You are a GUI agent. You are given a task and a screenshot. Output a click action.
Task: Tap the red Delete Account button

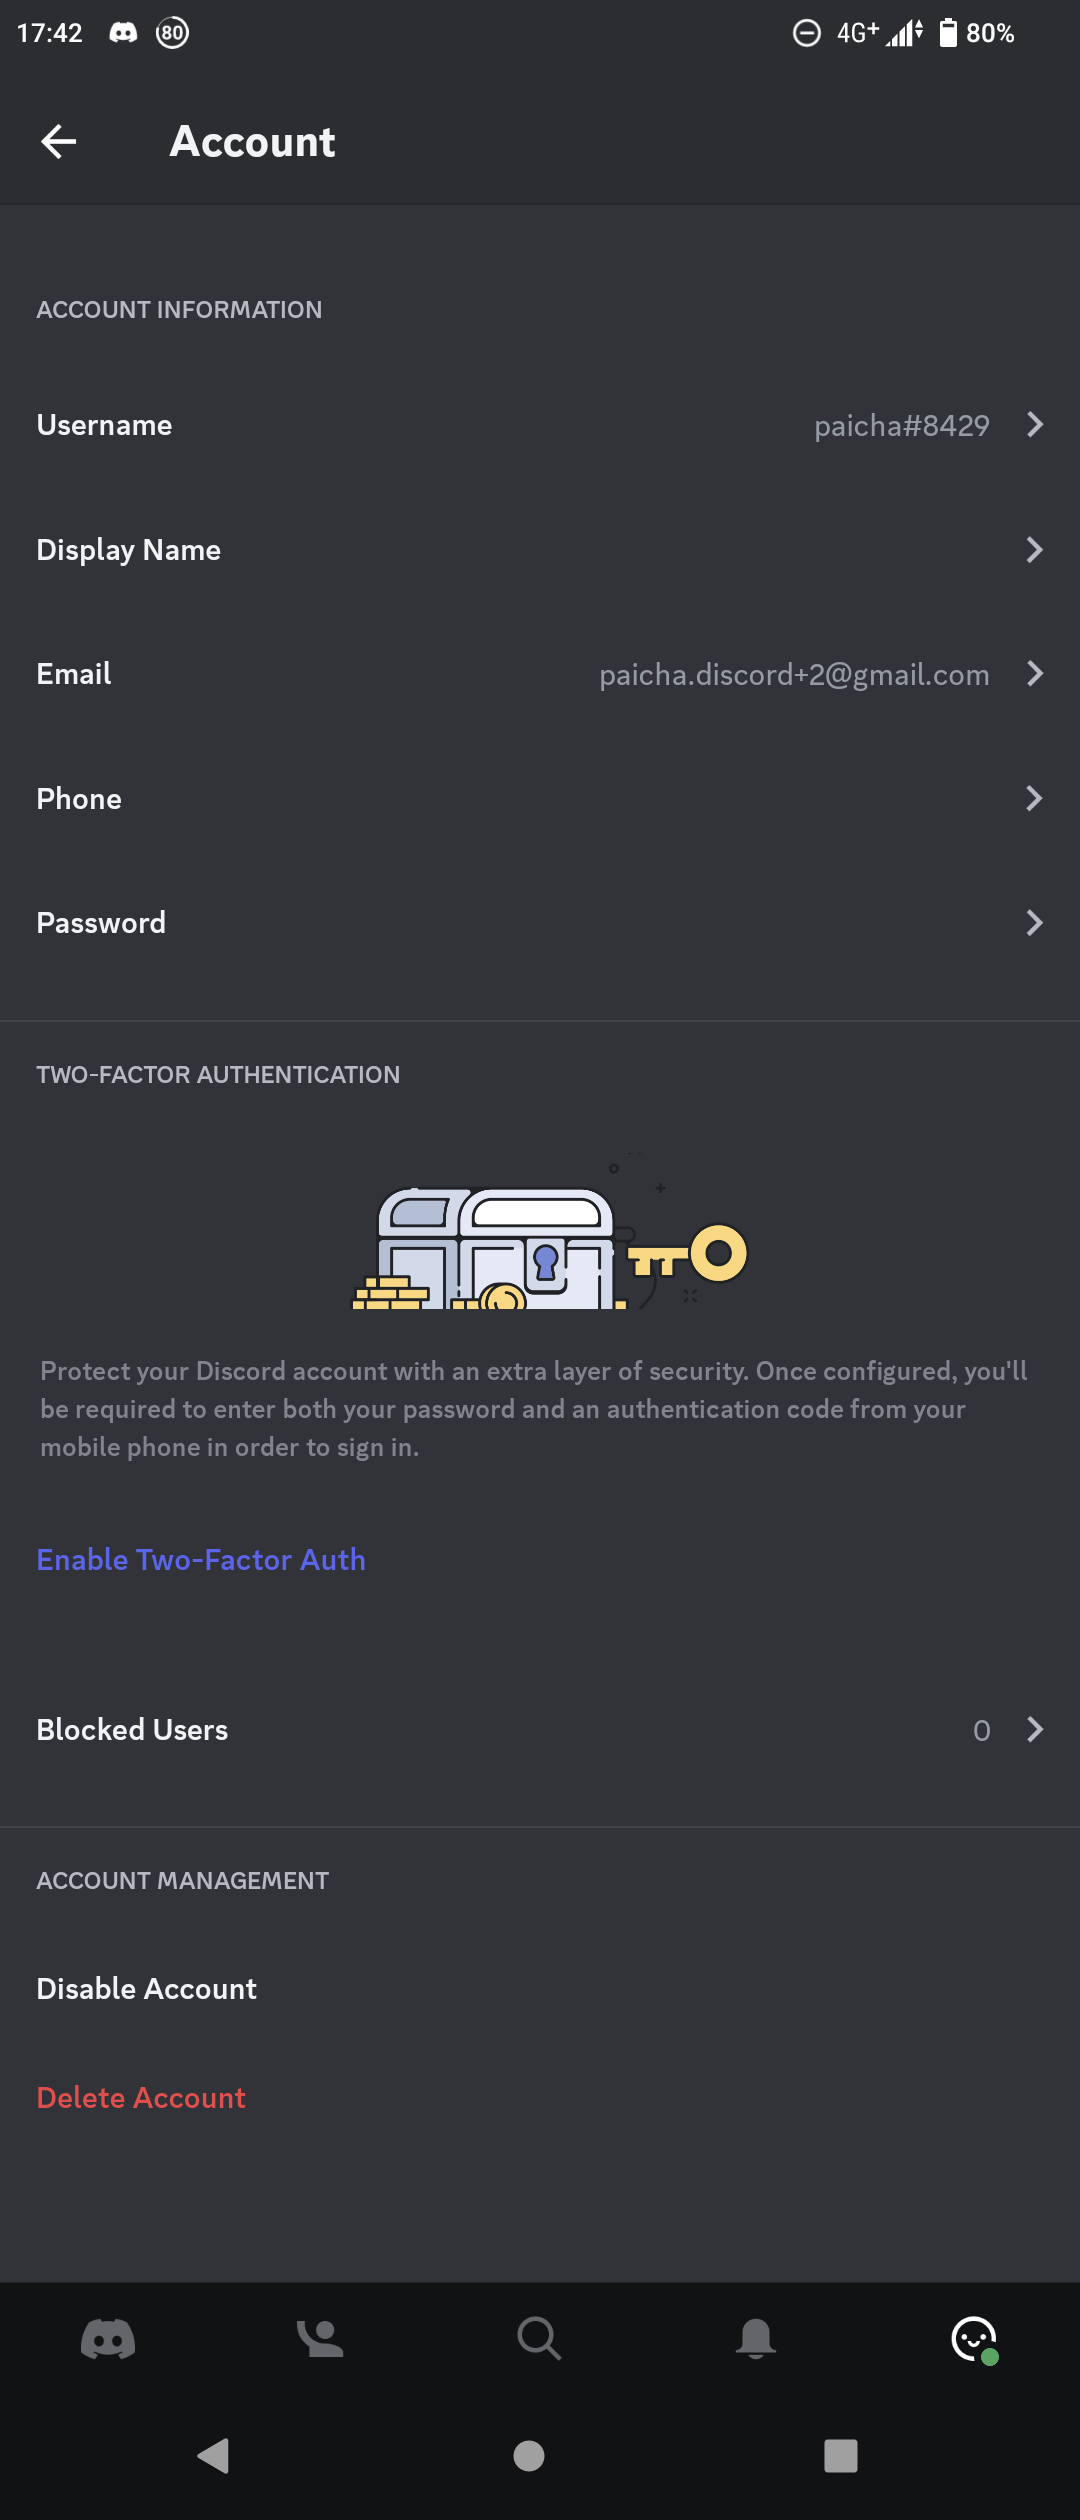141,2097
